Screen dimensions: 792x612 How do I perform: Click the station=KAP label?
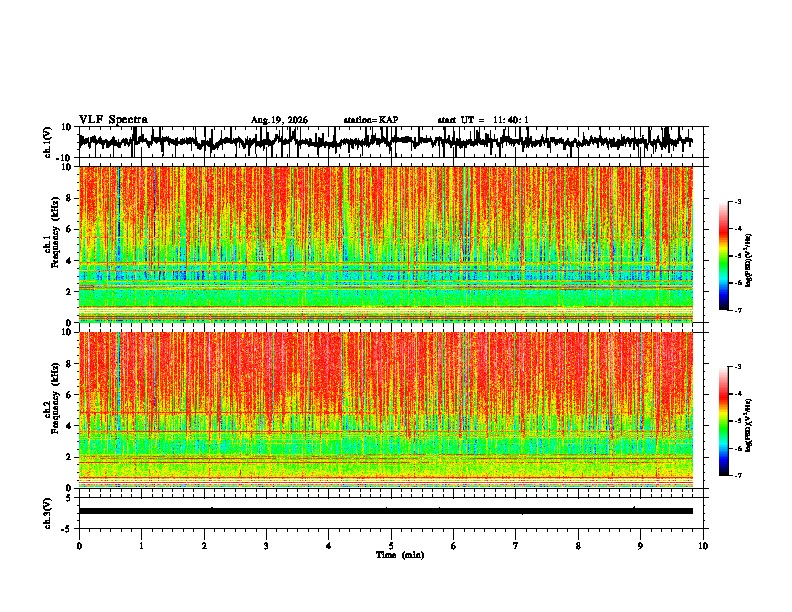click(x=371, y=120)
